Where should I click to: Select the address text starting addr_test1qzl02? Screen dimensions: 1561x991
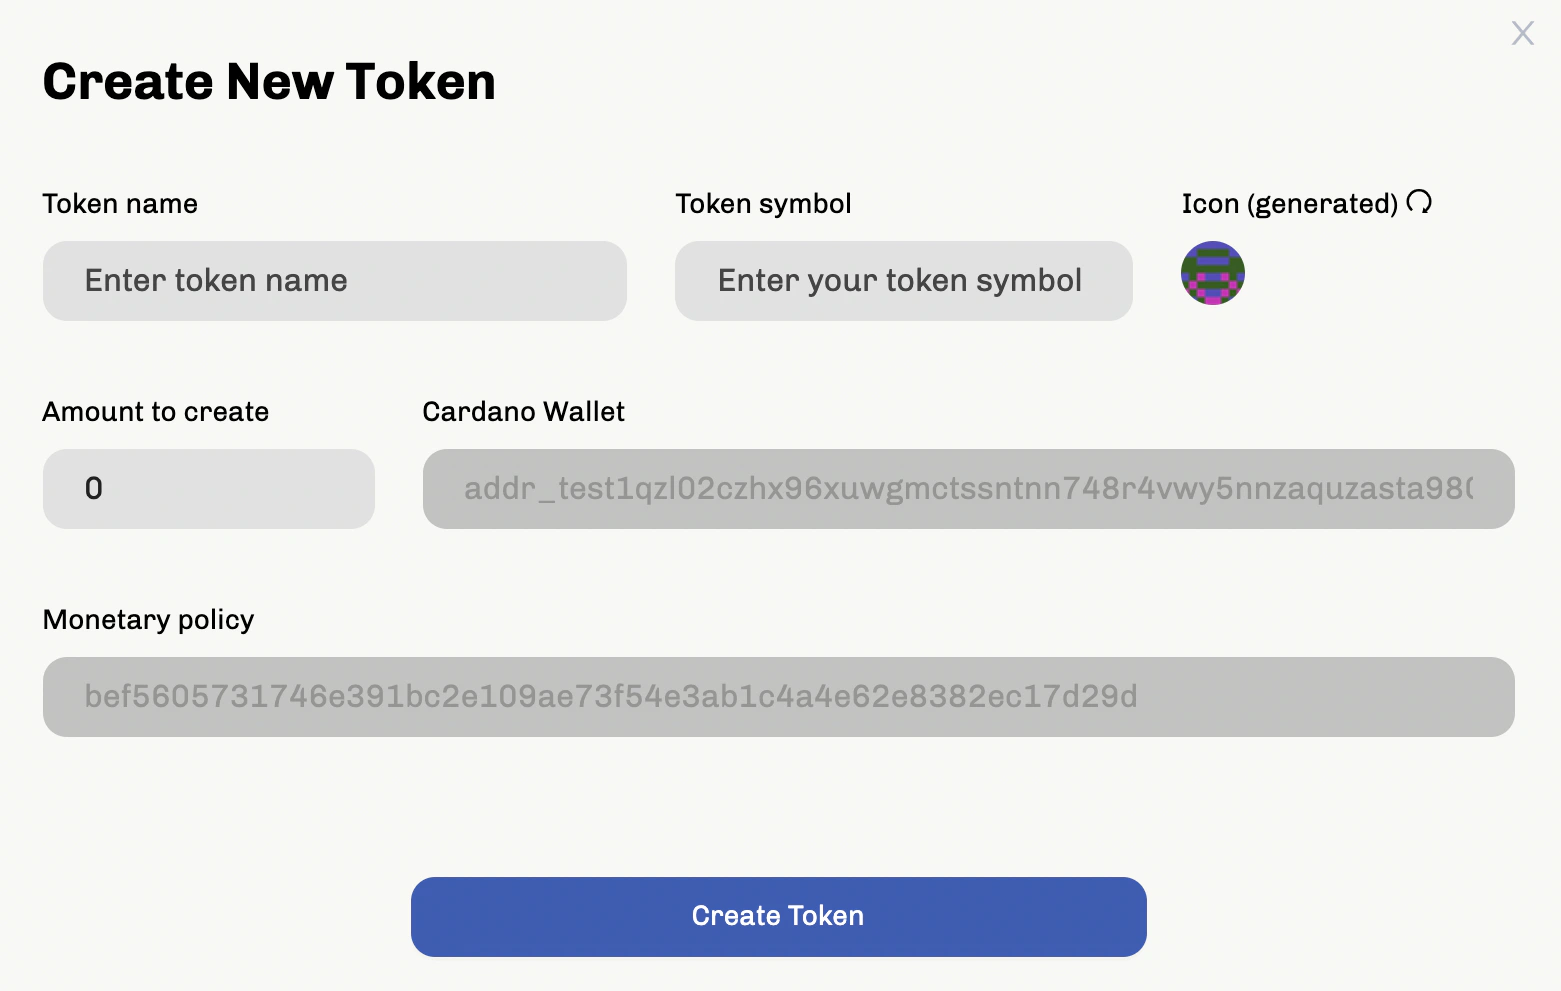tap(969, 489)
